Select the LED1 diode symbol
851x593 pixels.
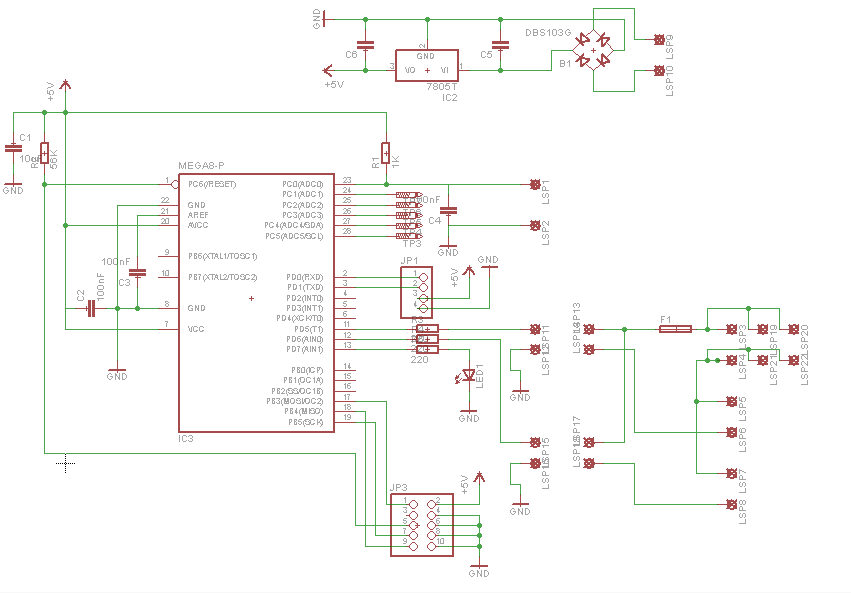pos(468,375)
